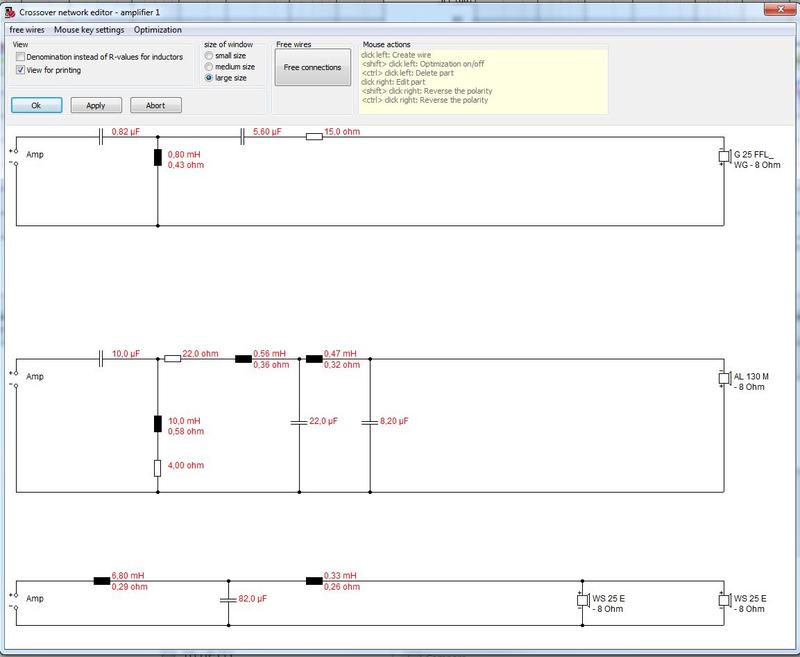Screen dimensions: 800x657
Task: Click the 0,82 µF capacitor symbol
Action: 101,138
